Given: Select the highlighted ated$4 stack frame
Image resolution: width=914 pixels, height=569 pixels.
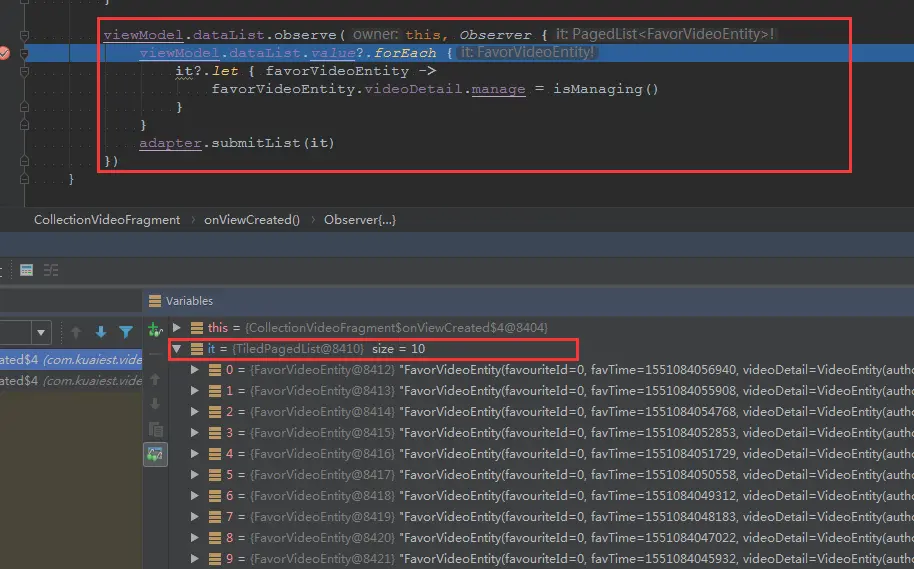Looking at the screenshot, I should coord(71,360).
